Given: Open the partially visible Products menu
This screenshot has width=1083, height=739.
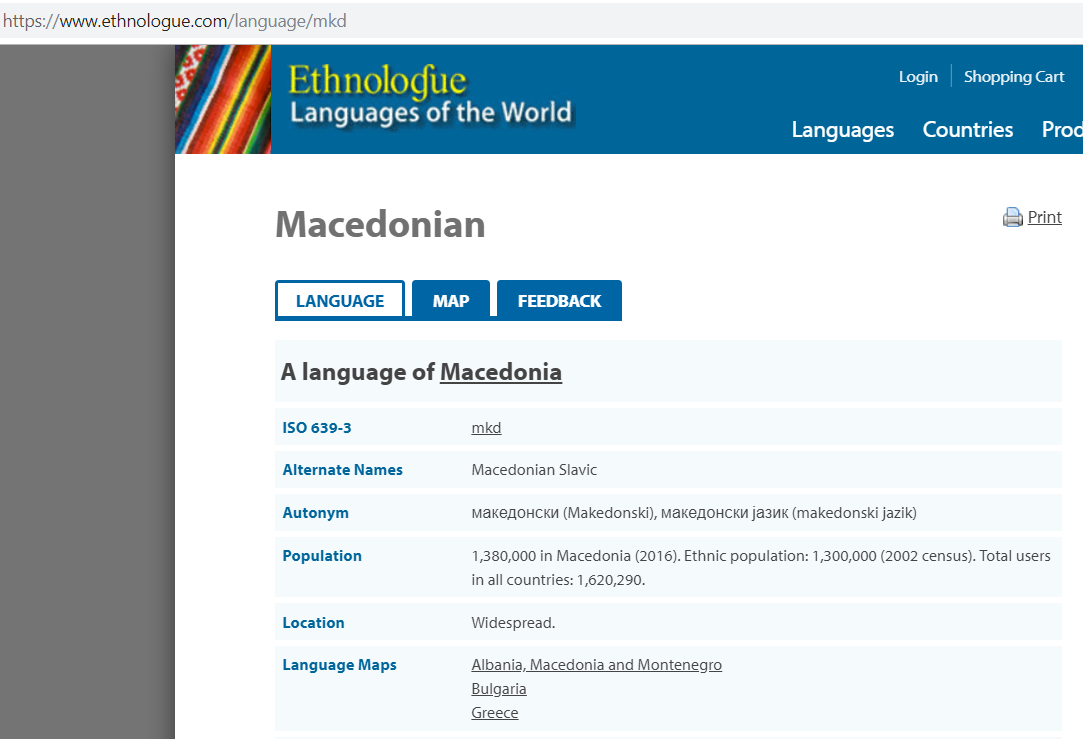Looking at the screenshot, I should tap(1062, 130).
